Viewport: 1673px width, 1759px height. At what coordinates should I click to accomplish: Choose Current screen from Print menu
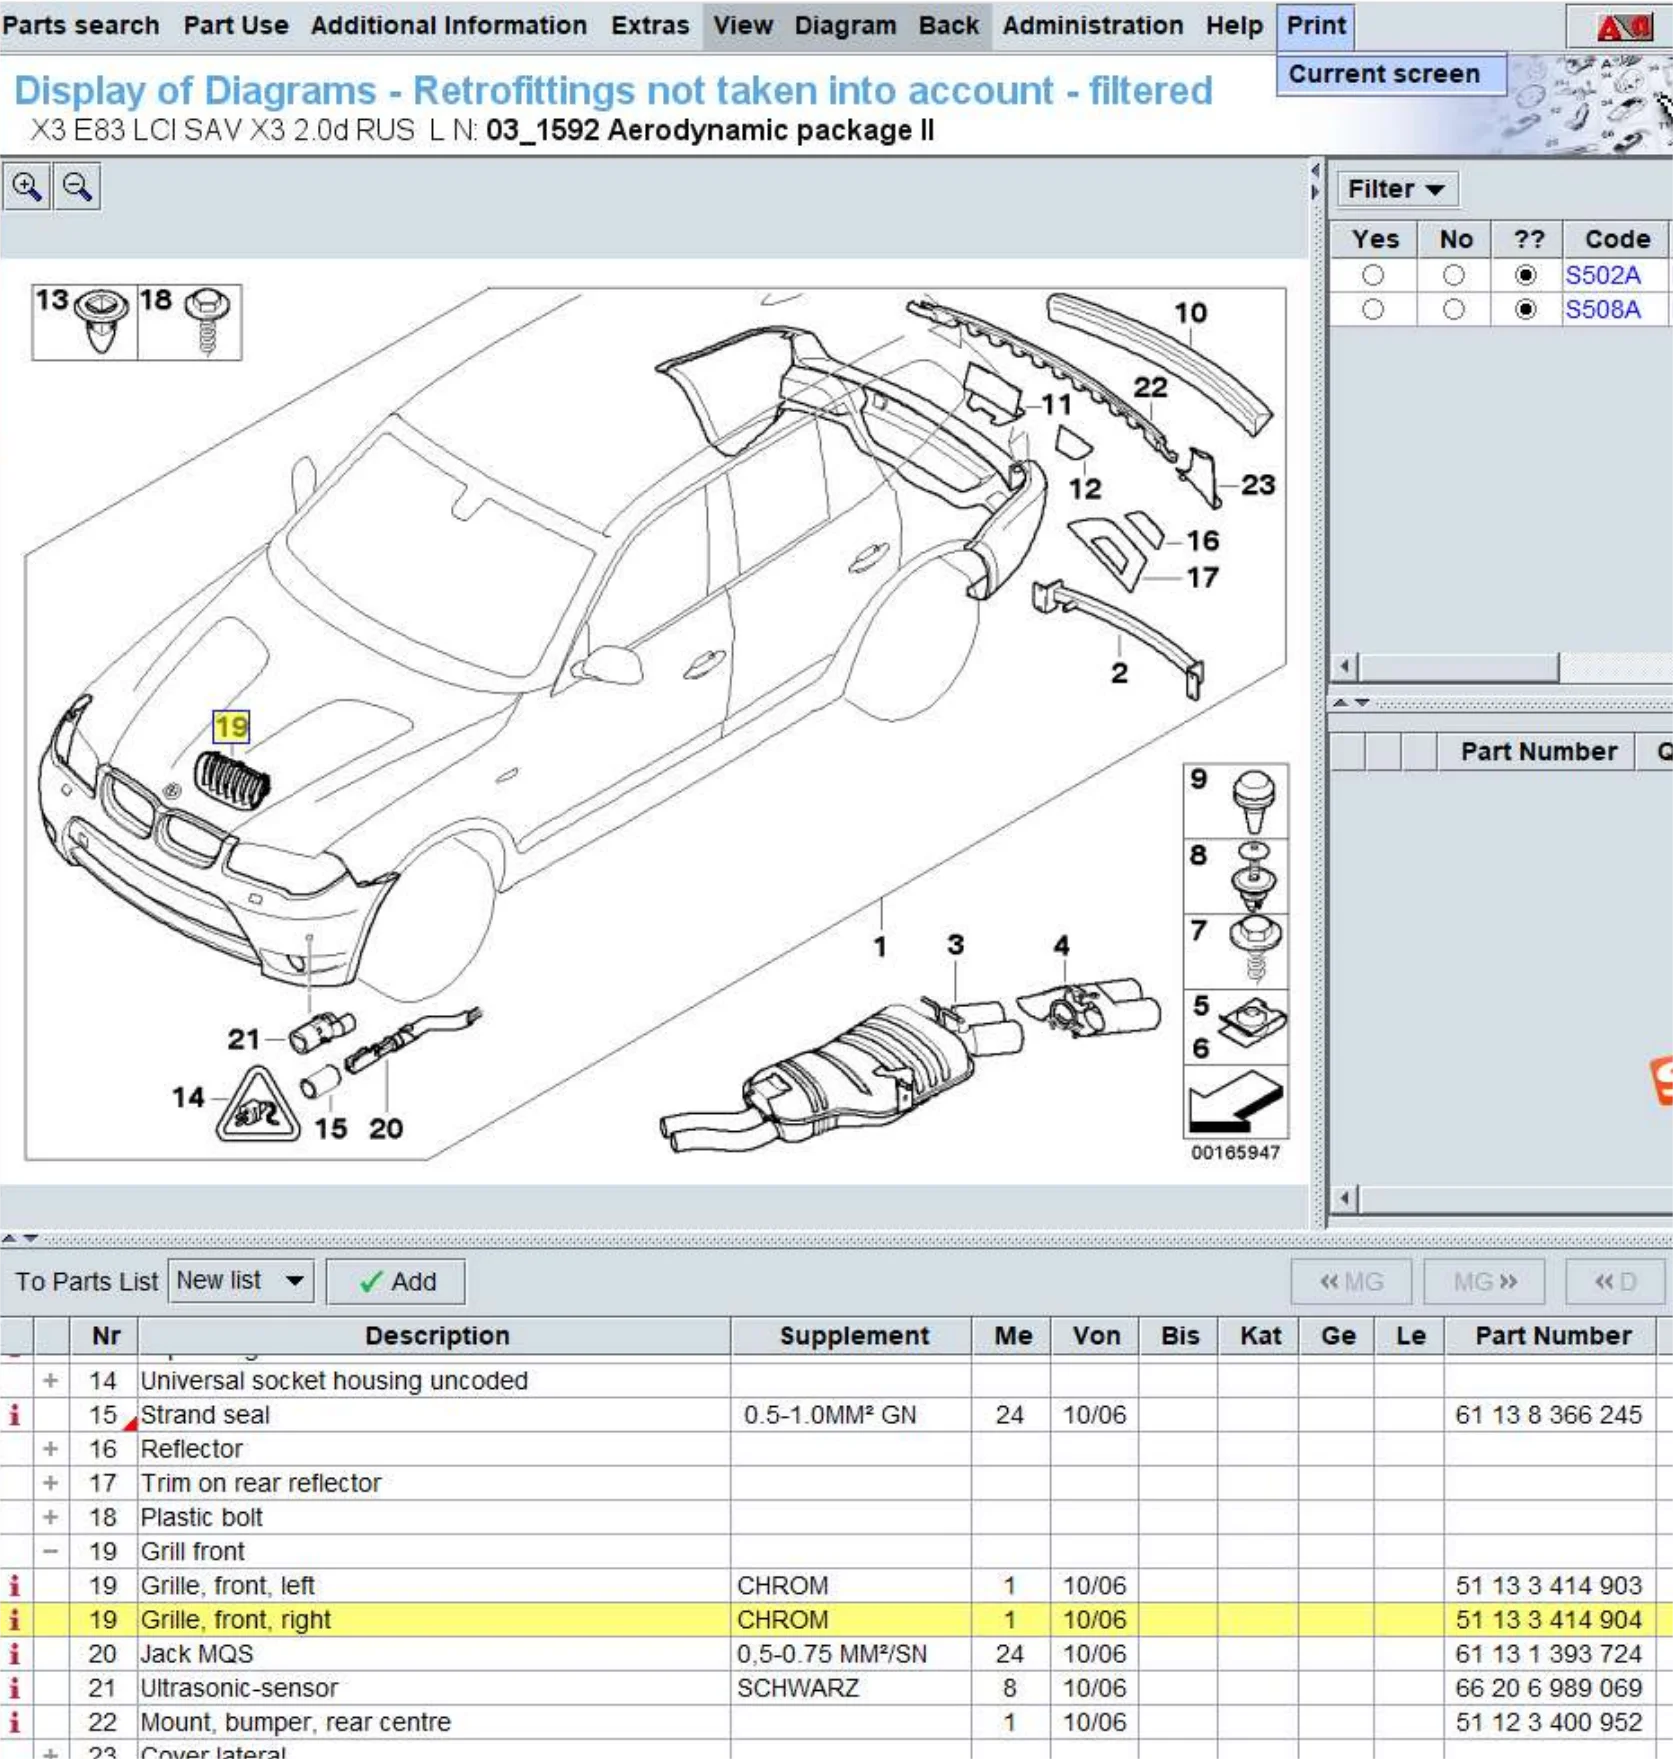(1384, 74)
